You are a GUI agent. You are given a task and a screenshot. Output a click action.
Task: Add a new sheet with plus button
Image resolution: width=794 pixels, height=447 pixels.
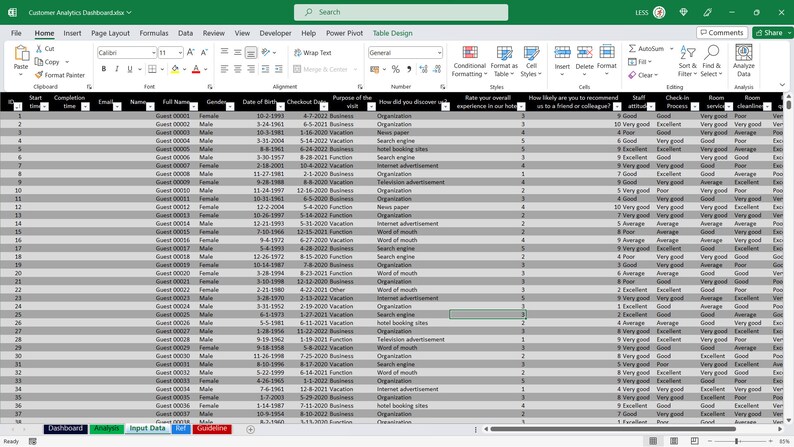pyautogui.click(x=250, y=429)
